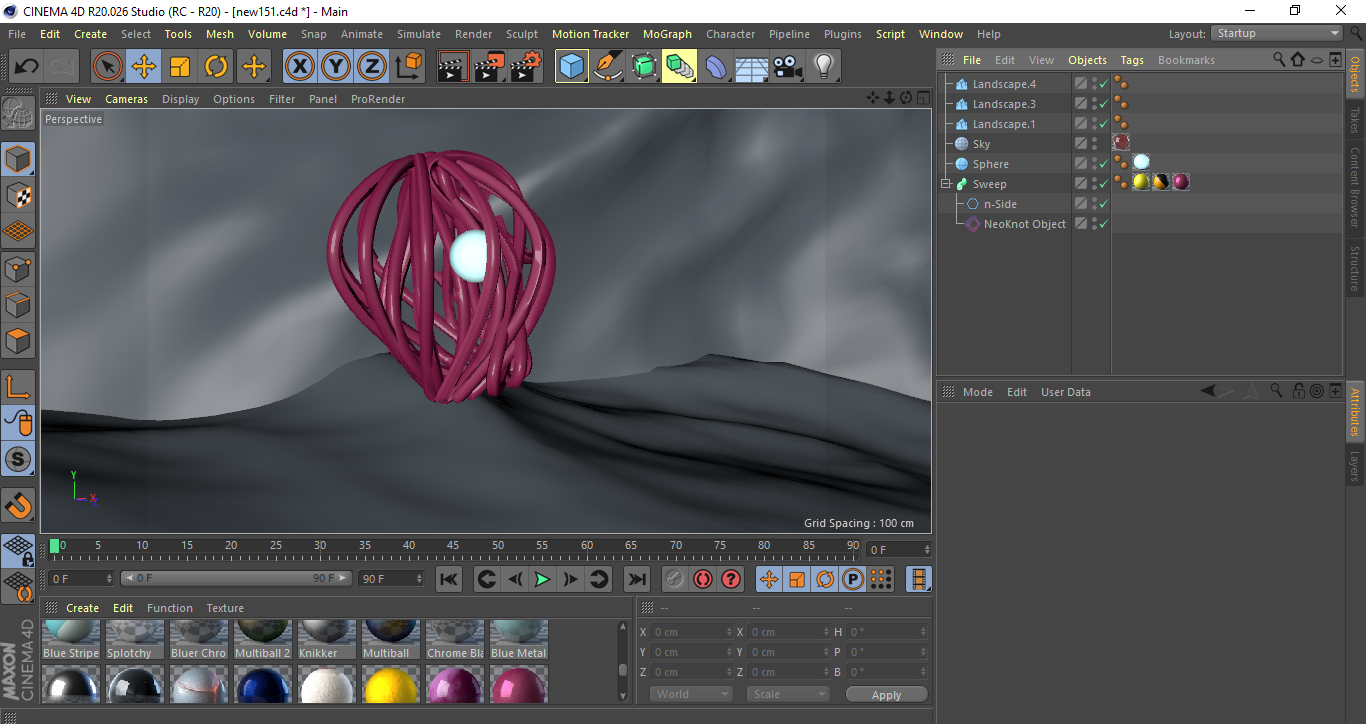Open the World coordinate dropdown
This screenshot has height=724, width=1366.
(691, 694)
